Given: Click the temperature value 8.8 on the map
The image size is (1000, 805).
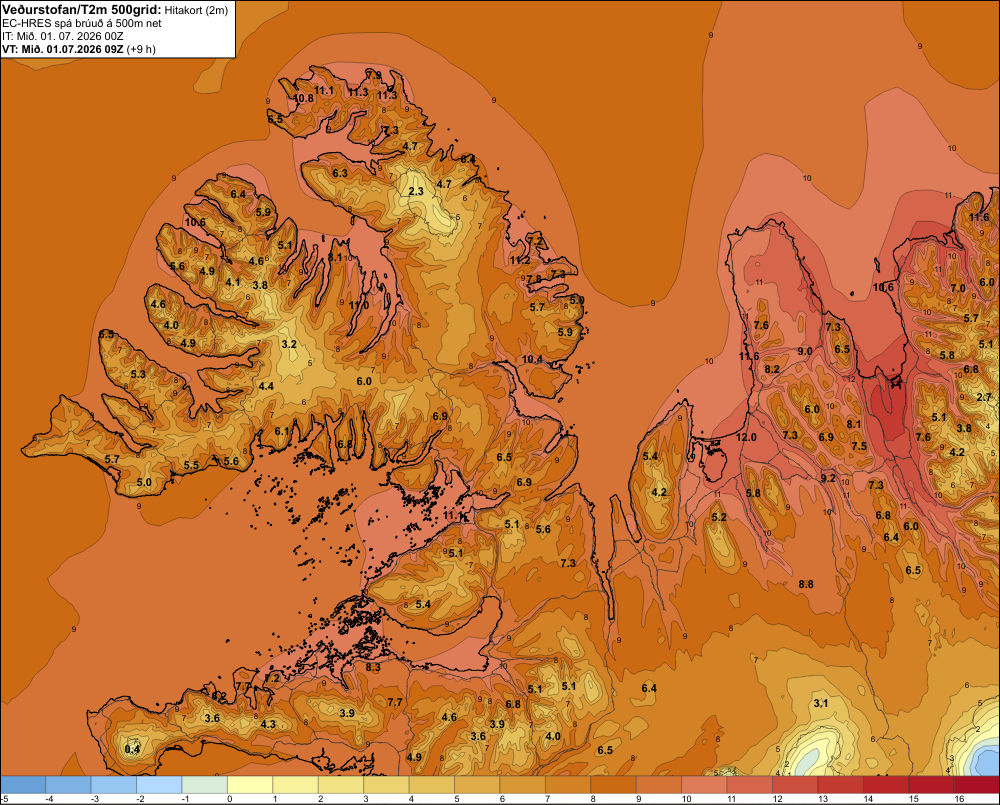Looking at the screenshot, I should pos(805,584).
